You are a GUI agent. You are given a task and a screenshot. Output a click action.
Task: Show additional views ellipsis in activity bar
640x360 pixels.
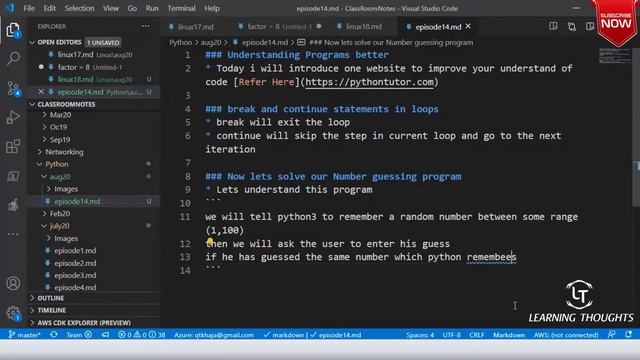(x=13, y=234)
